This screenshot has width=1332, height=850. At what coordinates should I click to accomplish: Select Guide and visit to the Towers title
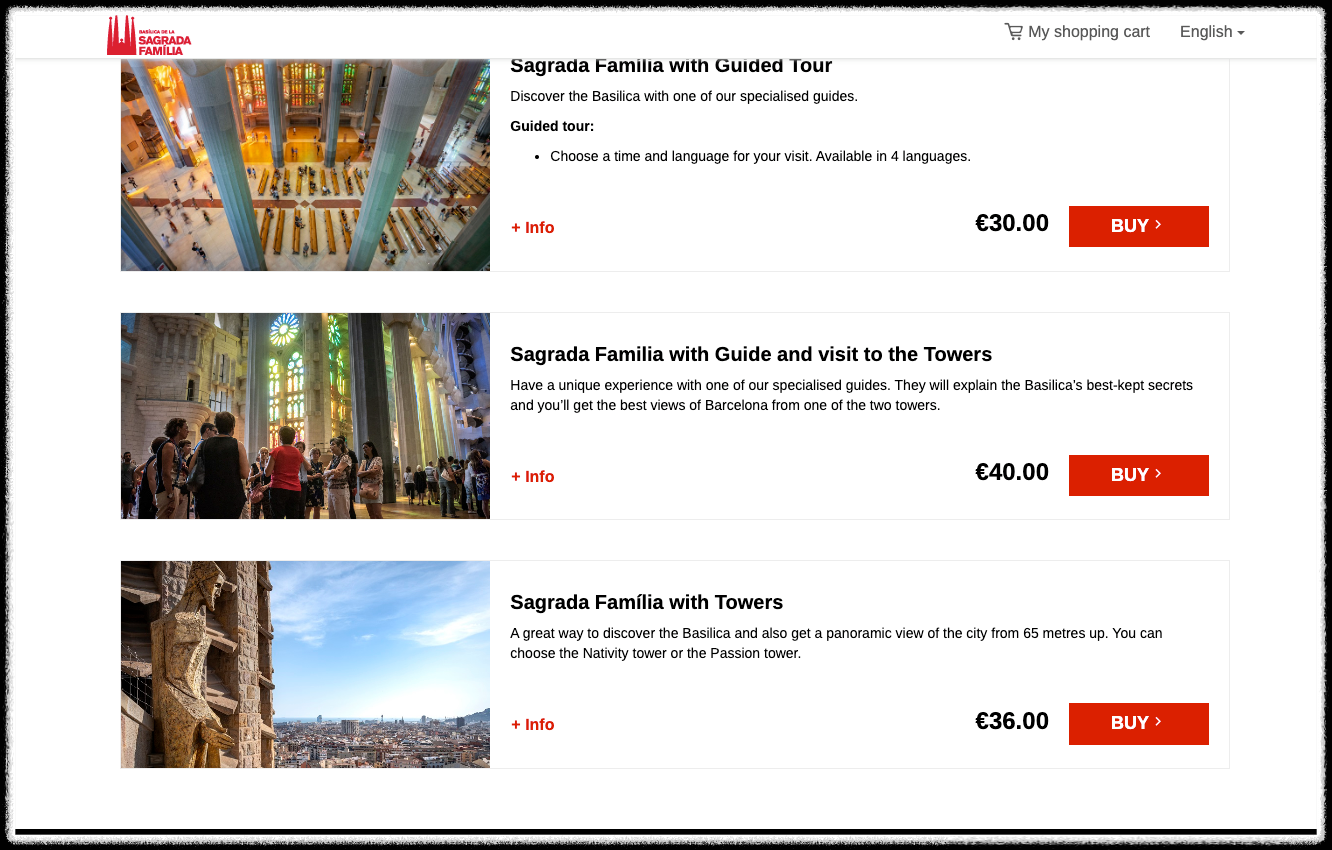click(751, 354)
